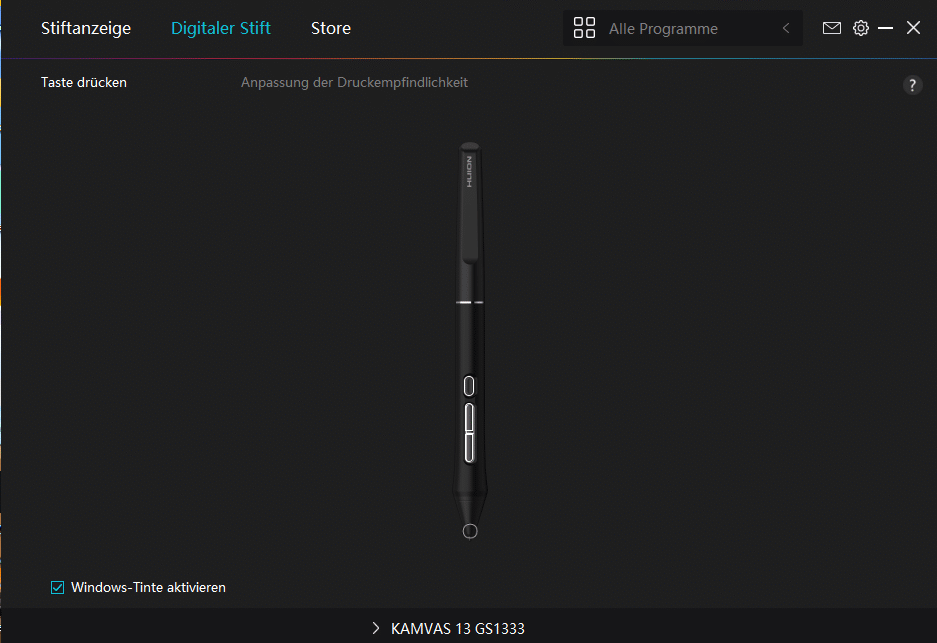
Task: Click the KAMVAS 13 GS1333 device name
Action: pyautogui.click(x=458, y=629)
